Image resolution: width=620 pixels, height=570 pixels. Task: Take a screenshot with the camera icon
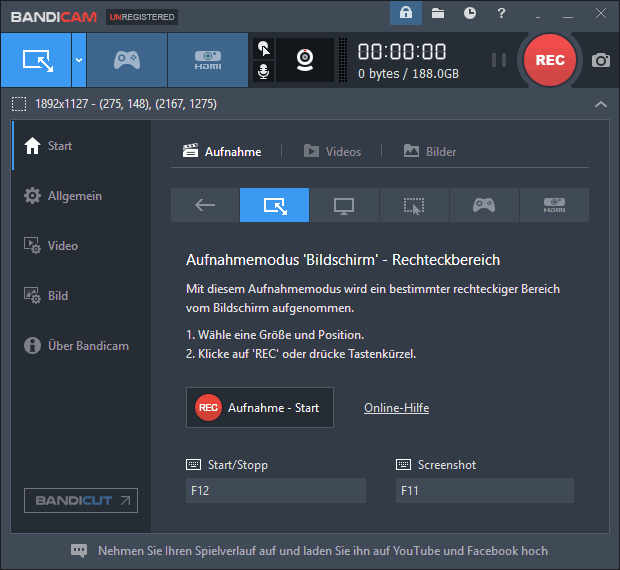(601, 60)
